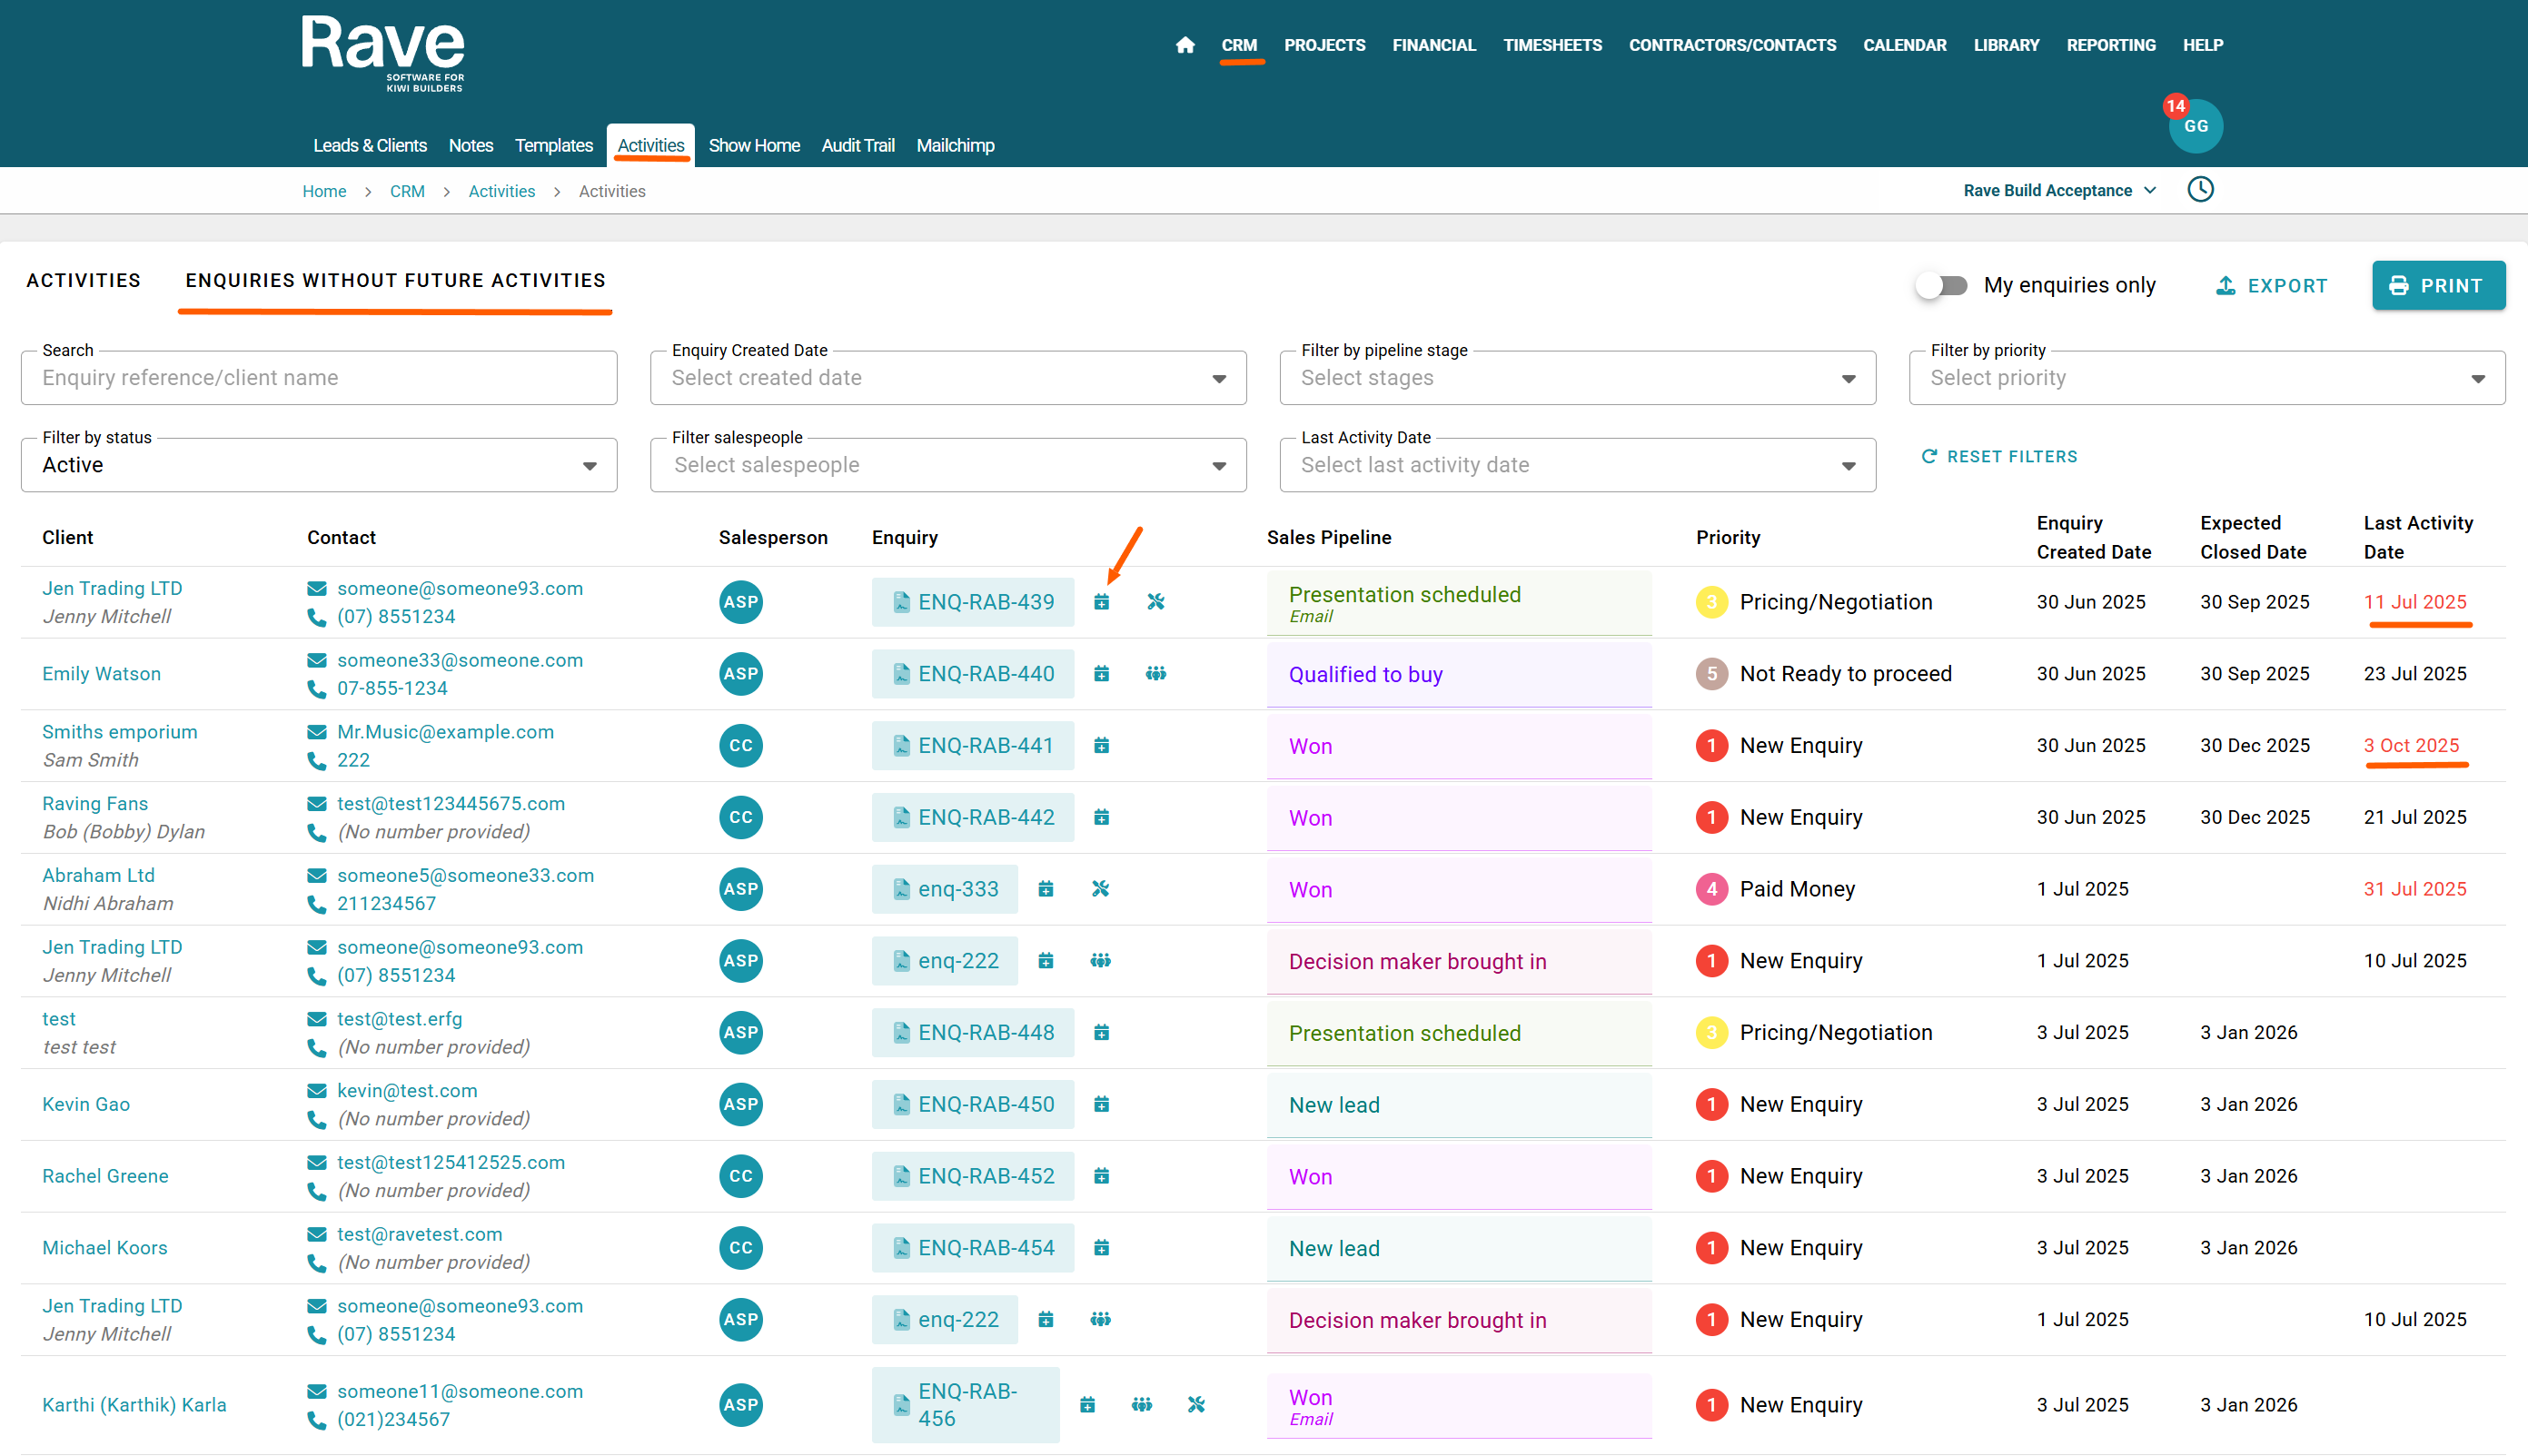The height and width of the screenshot is (1456, 2528).
Task: Switch to the ACTIVITIES tab
Action: pyautogui.click(x=84, y=281)
